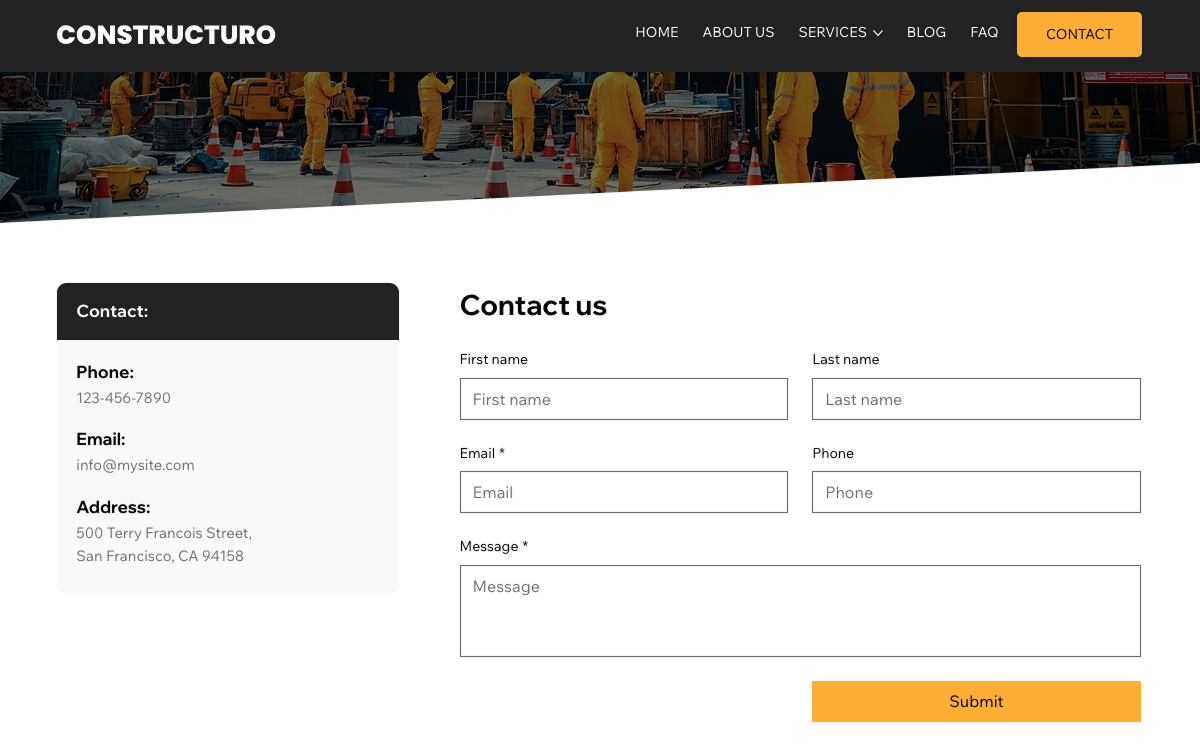Image resolution: width=1200 pixels, height=748 pixels.
Task: Click inside the Message text area
Action: pos(800,610)
